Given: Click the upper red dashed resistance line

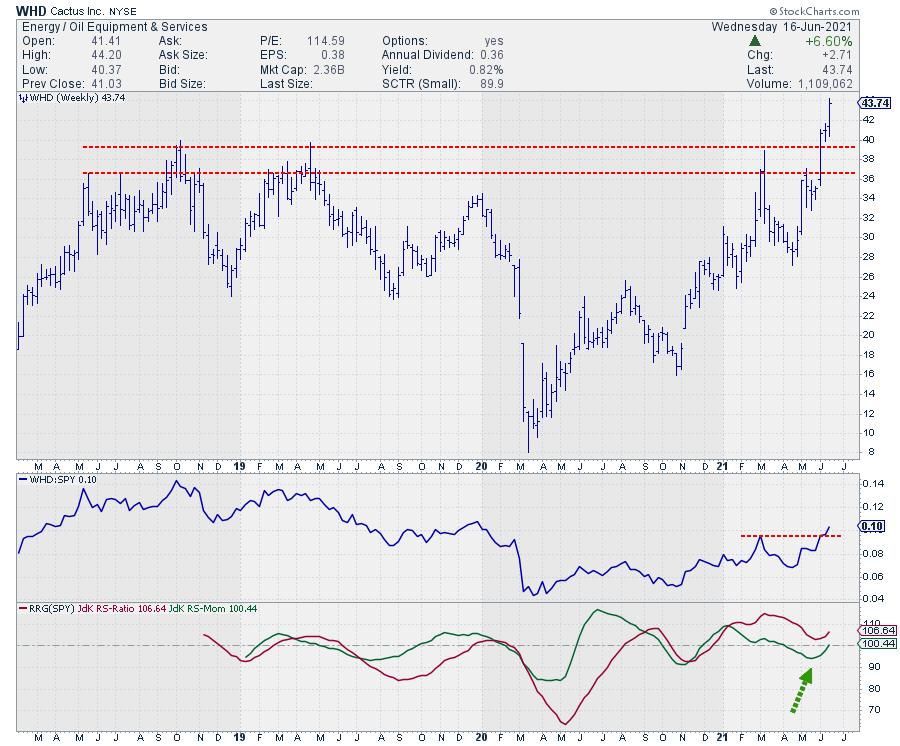Looking at the screenshot, I should click(x=450, y=147).
